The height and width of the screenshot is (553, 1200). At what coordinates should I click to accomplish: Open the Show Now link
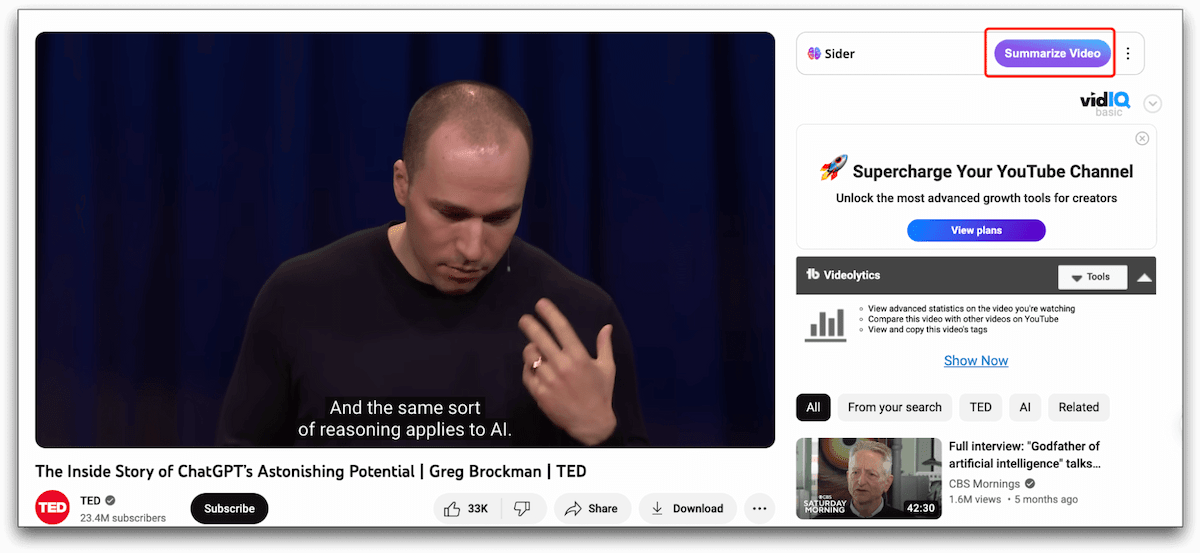[976, 360]
